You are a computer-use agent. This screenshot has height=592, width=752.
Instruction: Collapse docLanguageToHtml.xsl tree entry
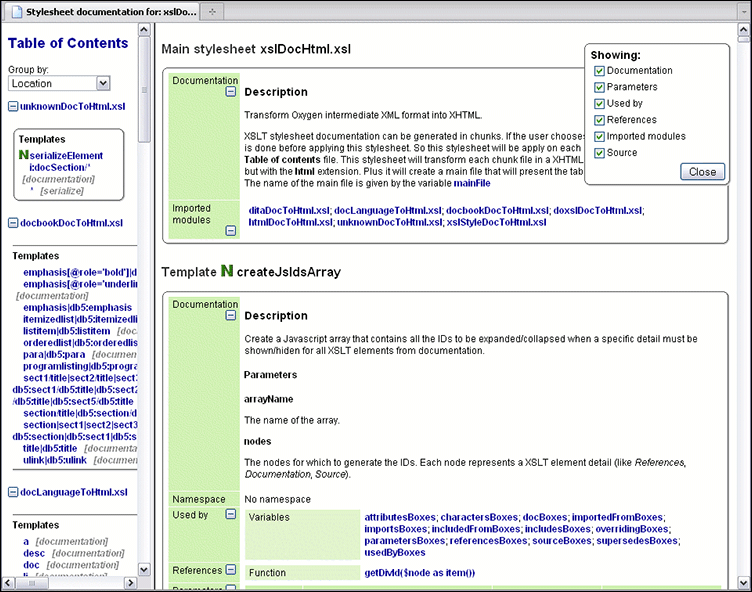[x=13, y=492]
